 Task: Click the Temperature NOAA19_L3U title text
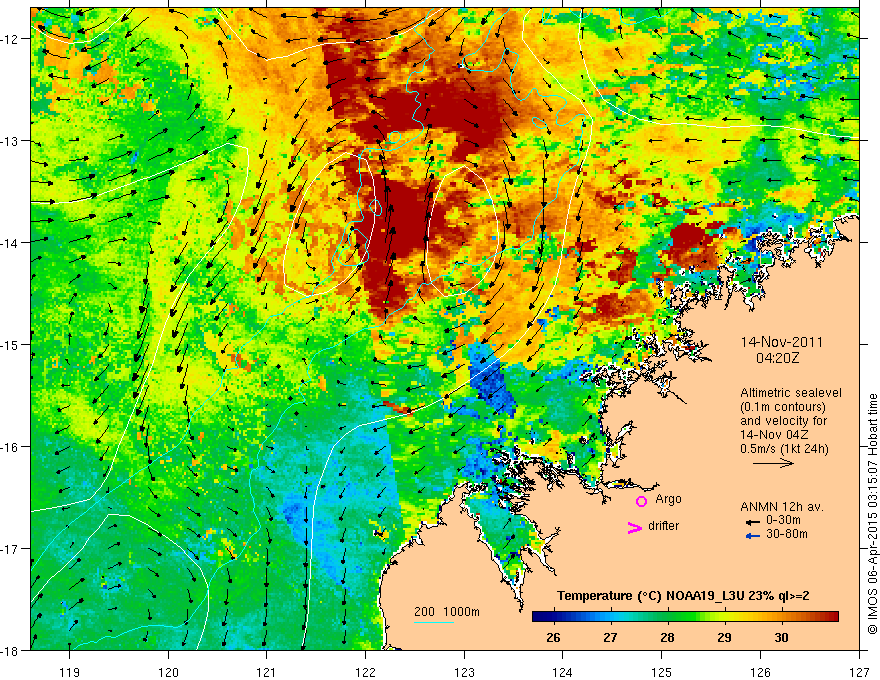(683, 596)
